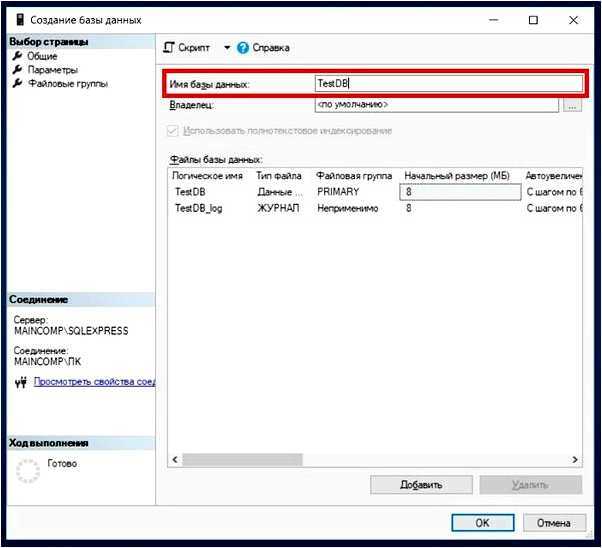Screen dimensions: 602x548
Task: Click the wrench icon beside Файловые группы
Action: pyautogui.click(x=17, y=83)
